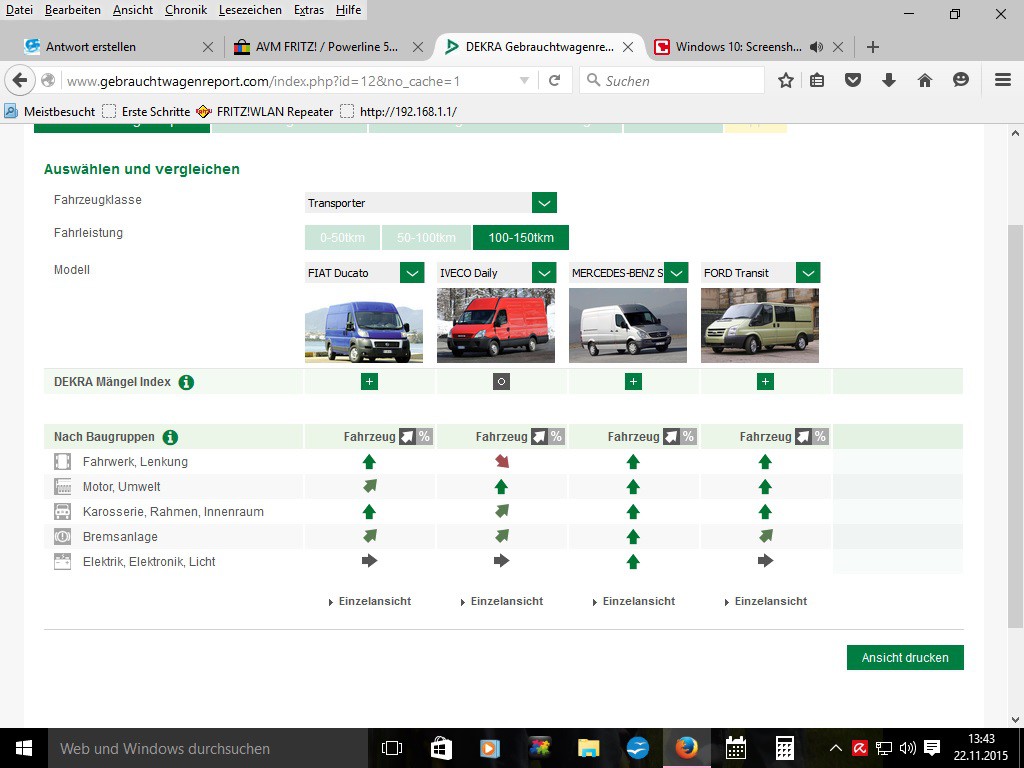Toggle percent view for IVECO Daily column

[x=556, y=436]
